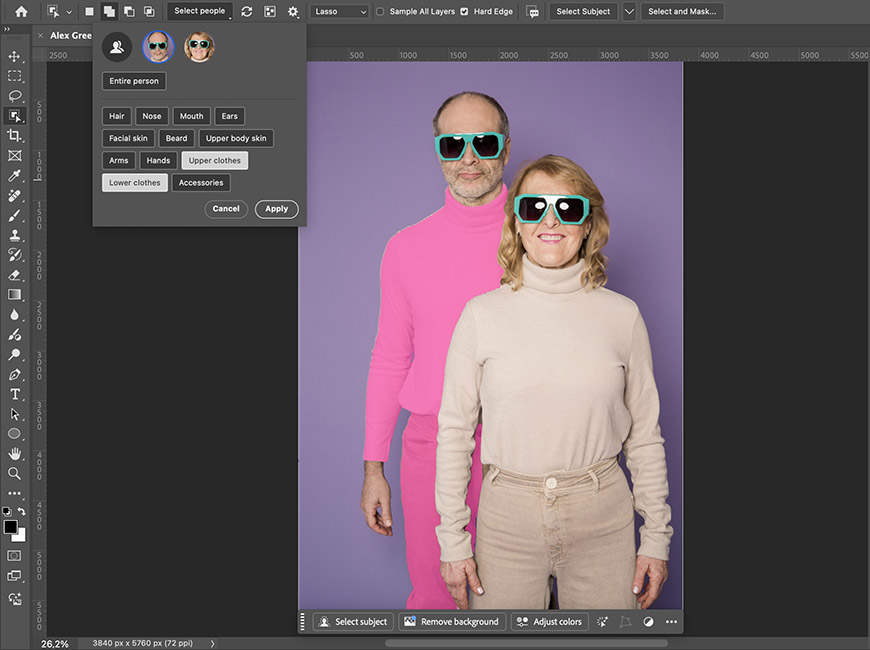Toggle Quick Mask mode
Viewport: 870px width, 650px height.
click(x=14, y=556)
